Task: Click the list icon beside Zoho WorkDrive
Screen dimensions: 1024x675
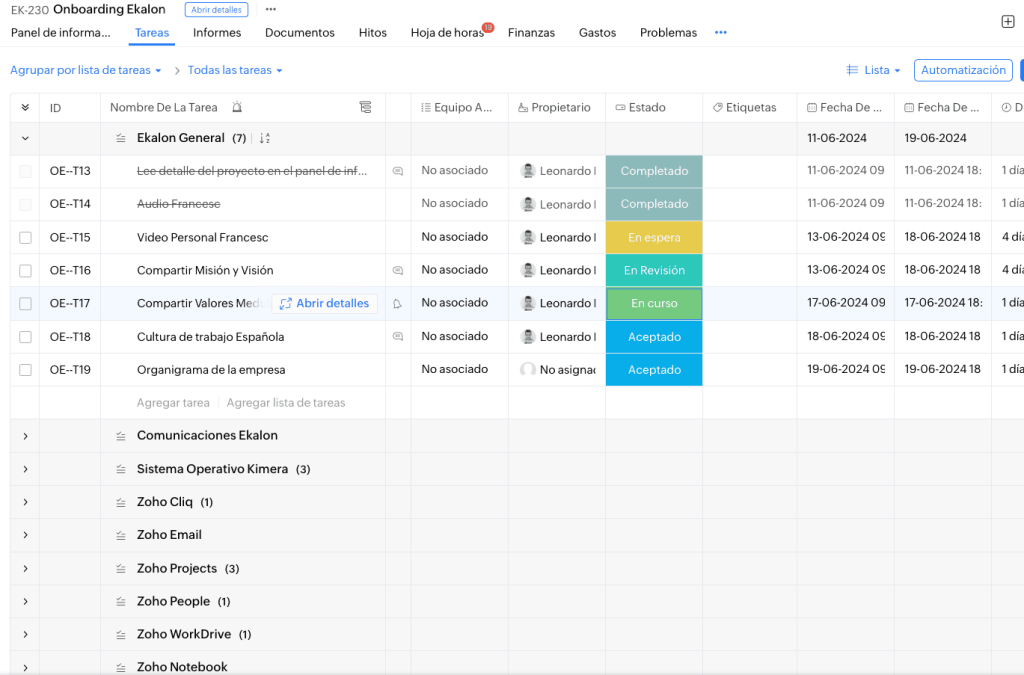Action: 121,635
